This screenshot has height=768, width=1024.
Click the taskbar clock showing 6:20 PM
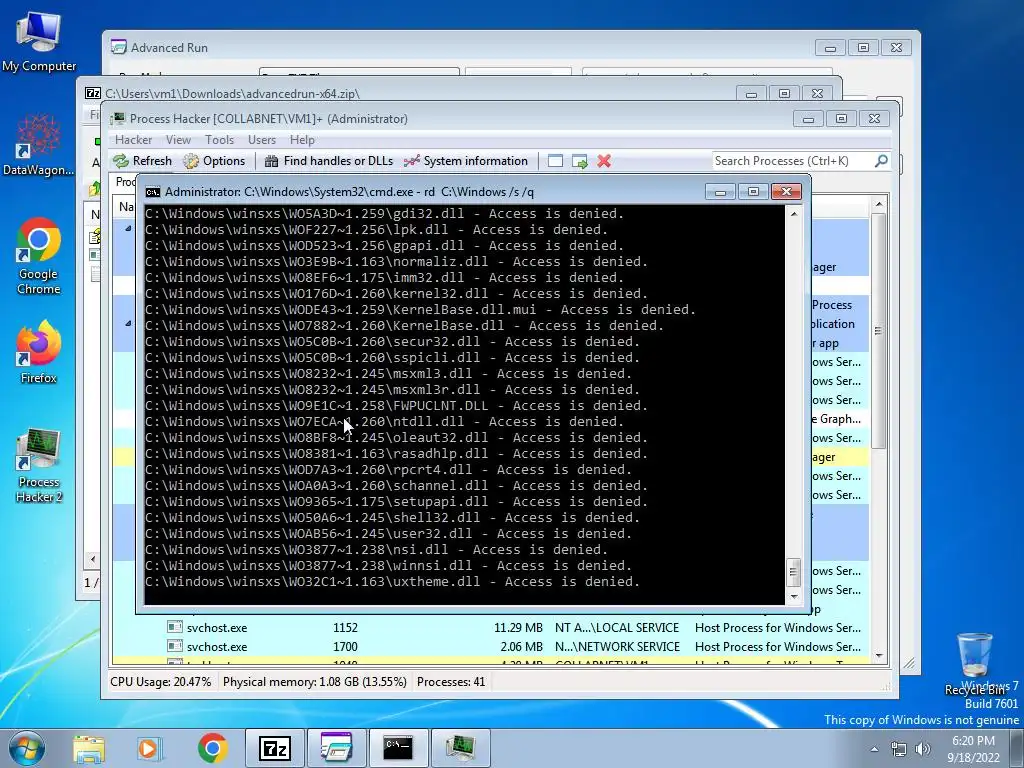click(x=973, y=748)
